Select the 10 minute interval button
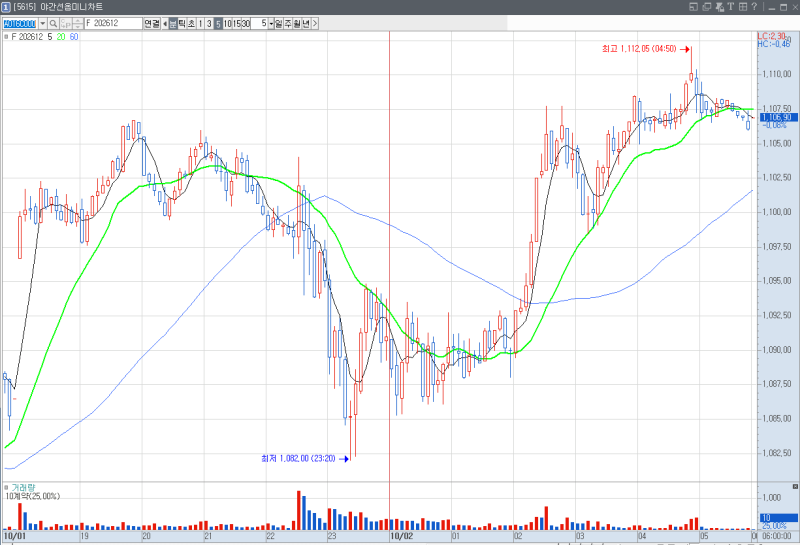The image size is (800, 545). [x=228, y=23]
